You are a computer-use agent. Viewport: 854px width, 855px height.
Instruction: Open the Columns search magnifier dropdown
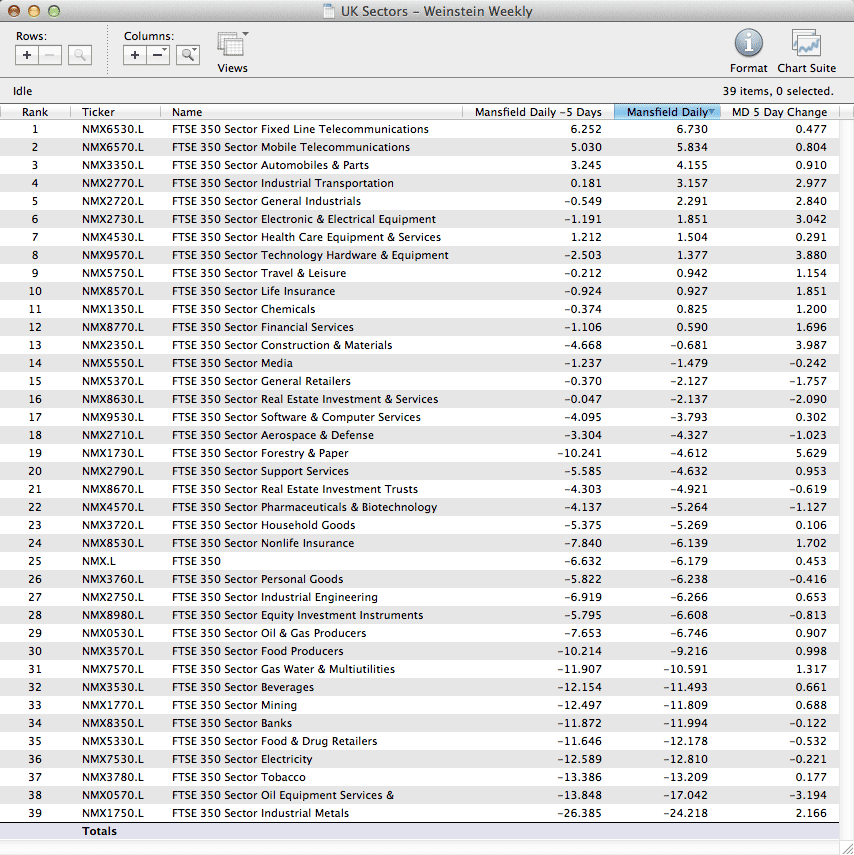coord(187,56)
